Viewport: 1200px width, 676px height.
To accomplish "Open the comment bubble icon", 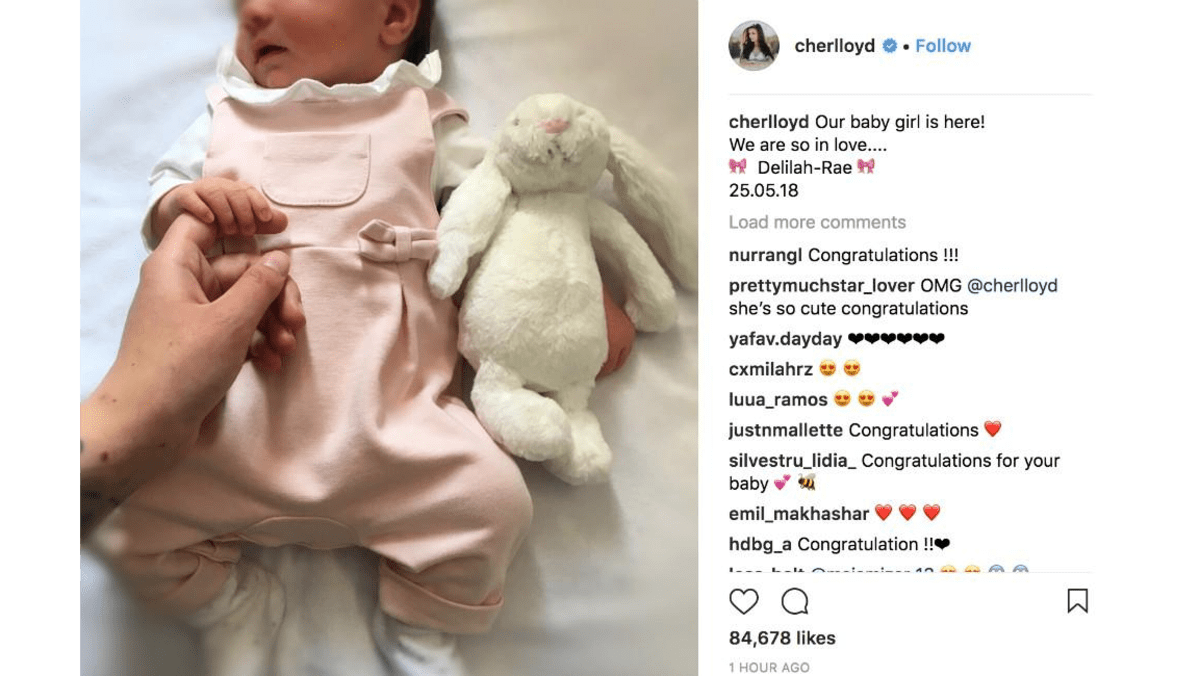I will click(x=795, y=601).
